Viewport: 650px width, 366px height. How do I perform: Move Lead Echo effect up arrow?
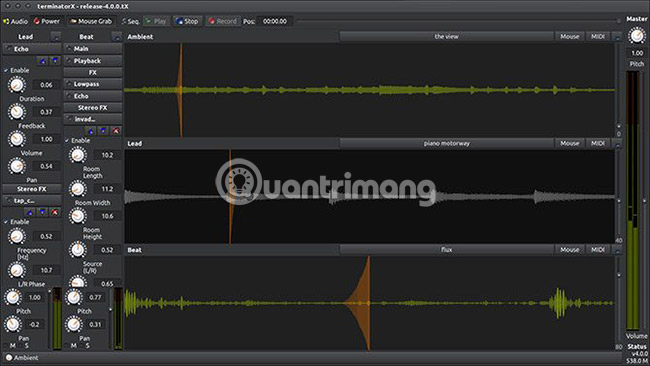coord(42,61)
